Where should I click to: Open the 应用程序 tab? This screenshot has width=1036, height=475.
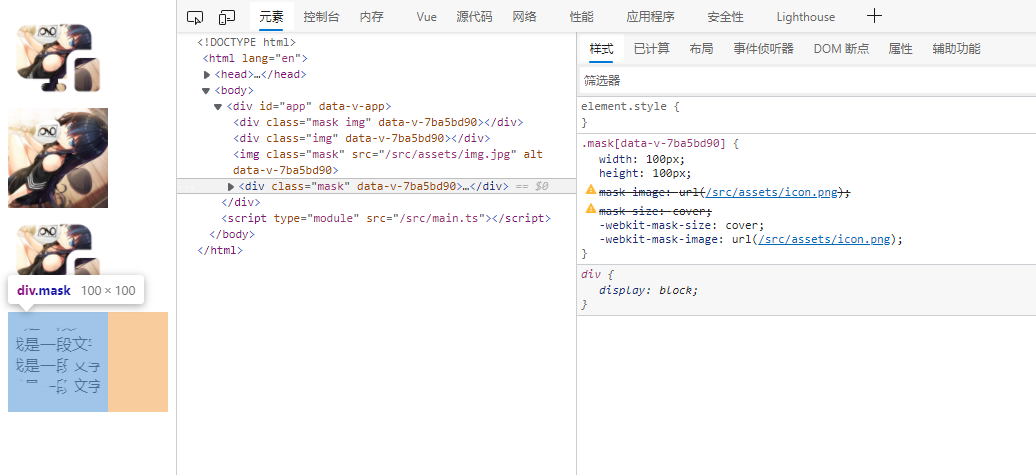pyautogui.click(x=651, y=17)
